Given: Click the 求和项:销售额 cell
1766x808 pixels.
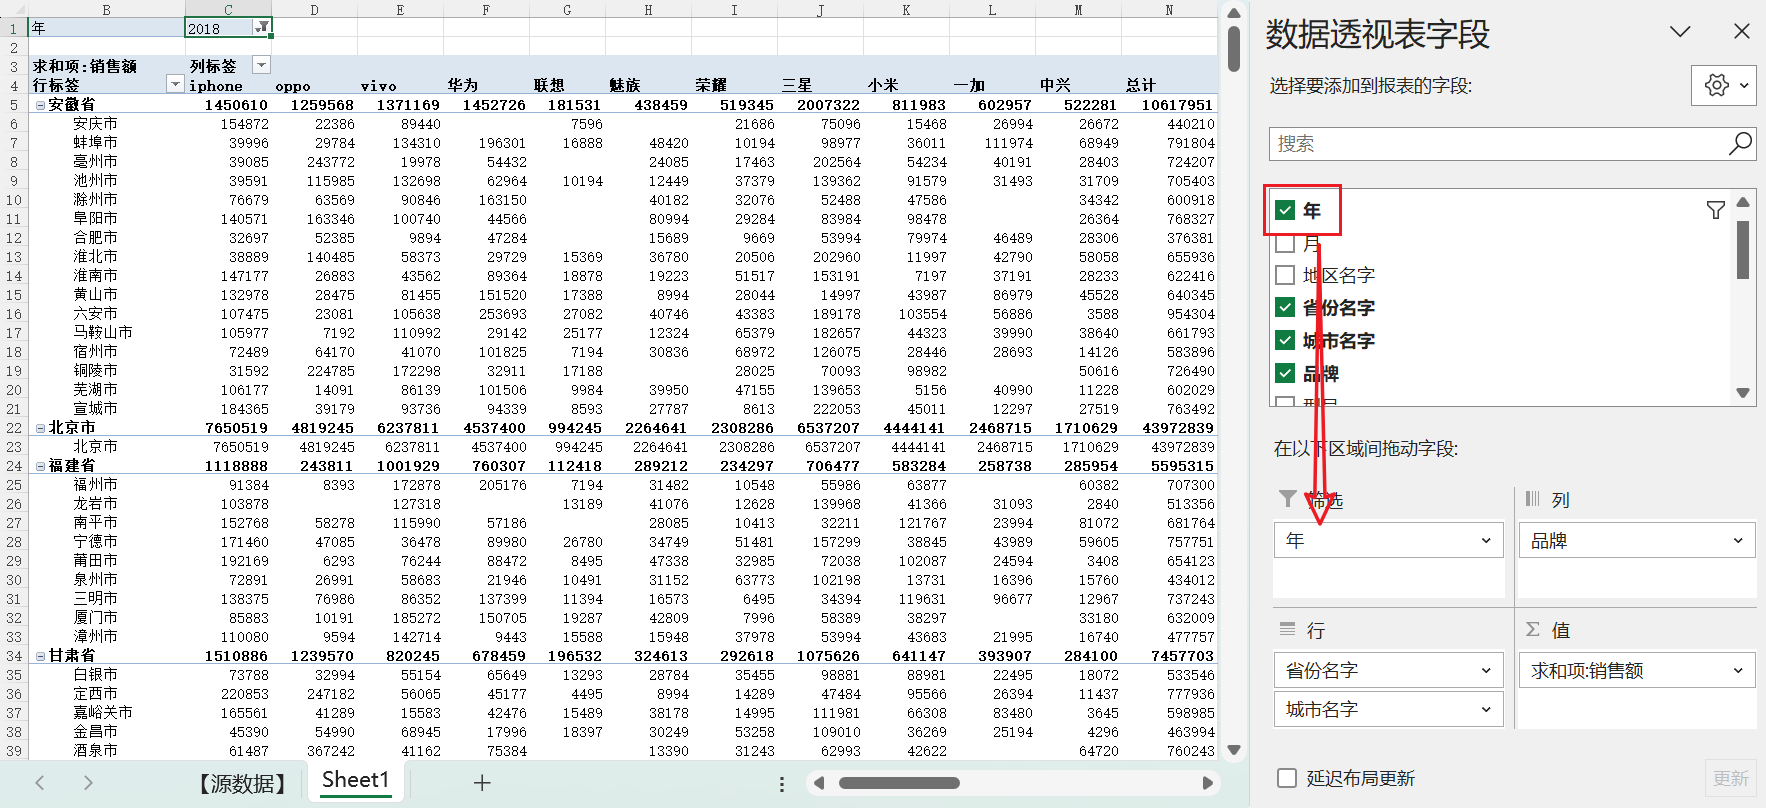Looking at the screenshot, I should [107, 66].
